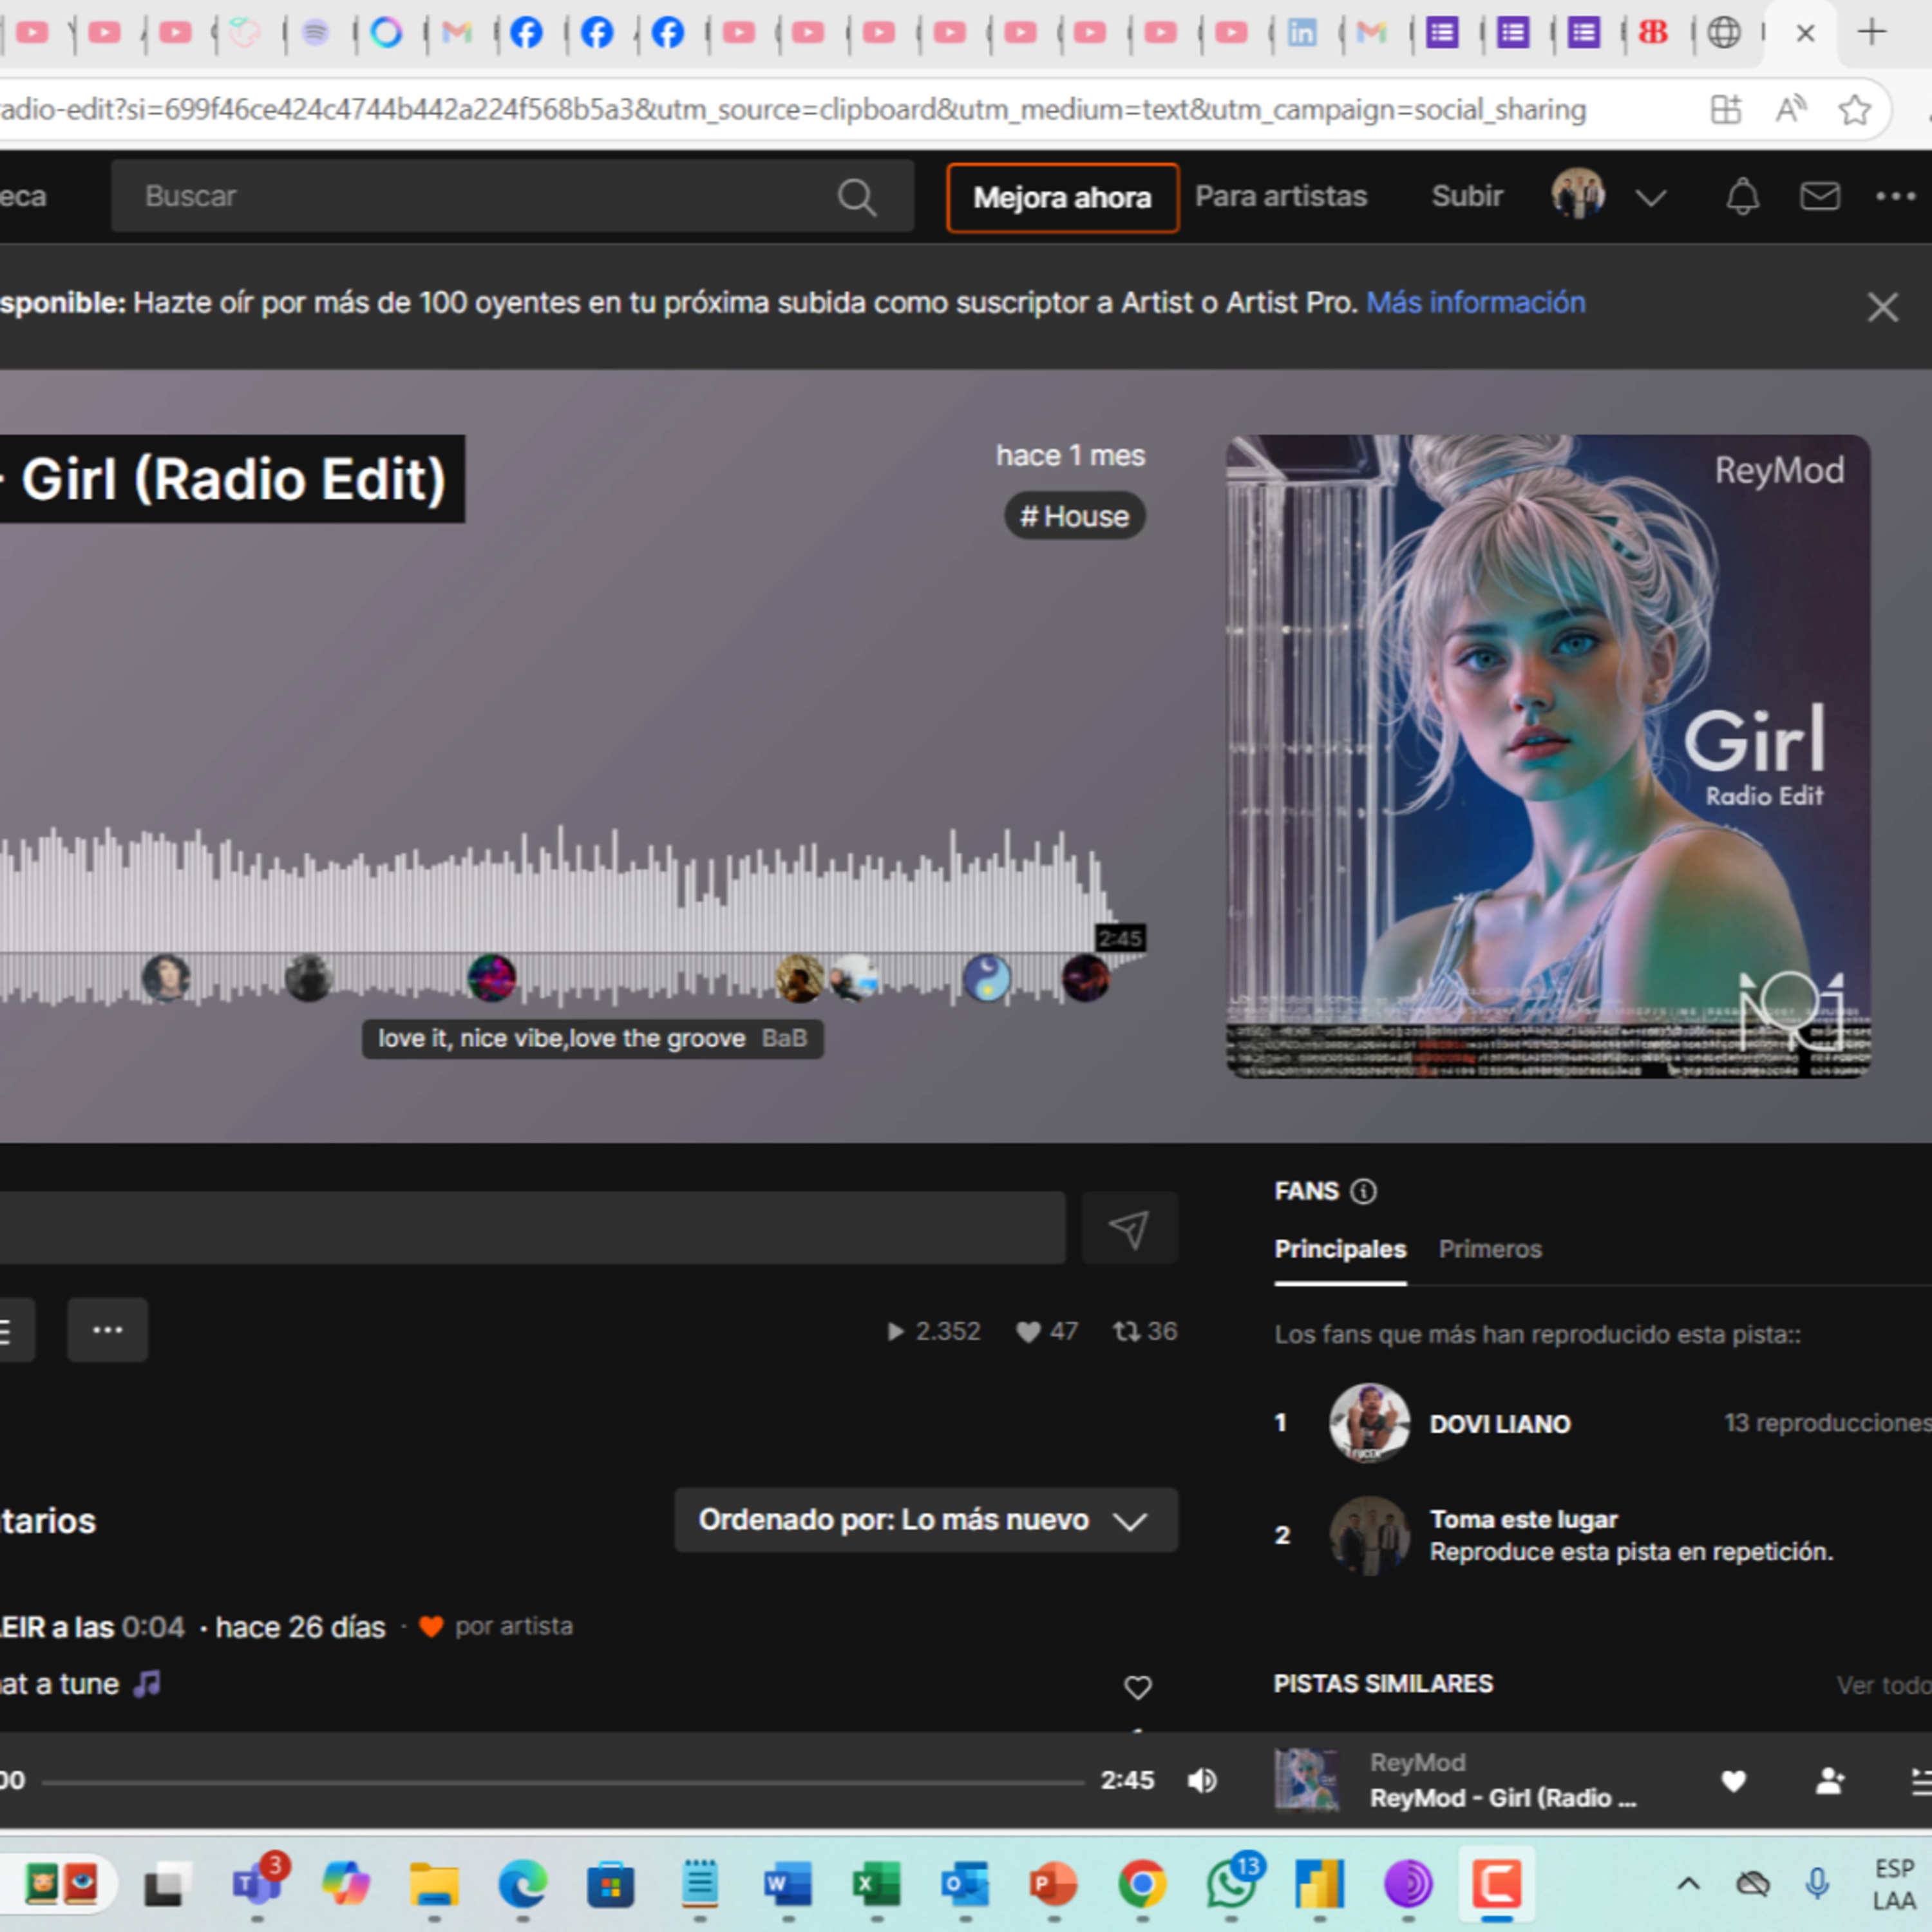Select the Primeros fans tab
The width and height of the screenshot is (1932, 1932).
coord(1490,1248)
